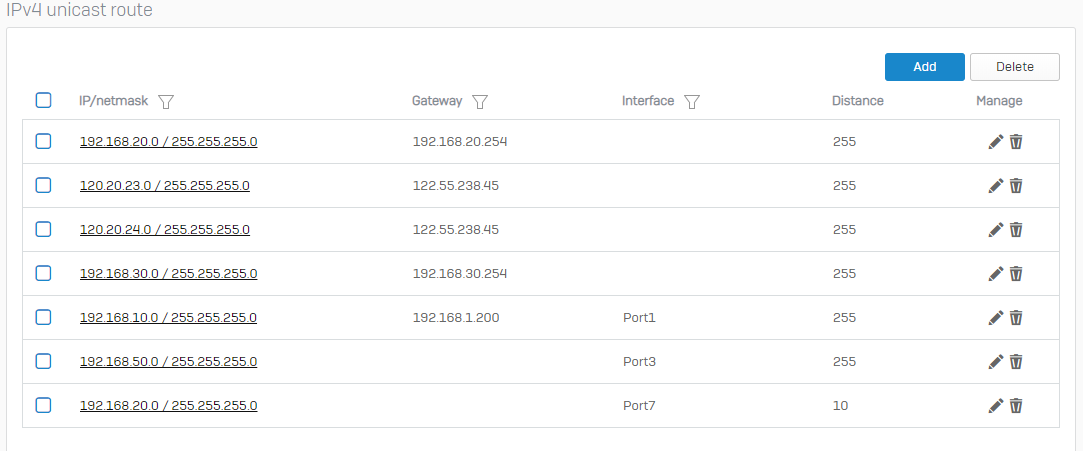The width and height of the screenshot is (1083, 451).
Task: Open the 192.168.30.0 / 255.255.255.0 link
Action: pos(169,274)
